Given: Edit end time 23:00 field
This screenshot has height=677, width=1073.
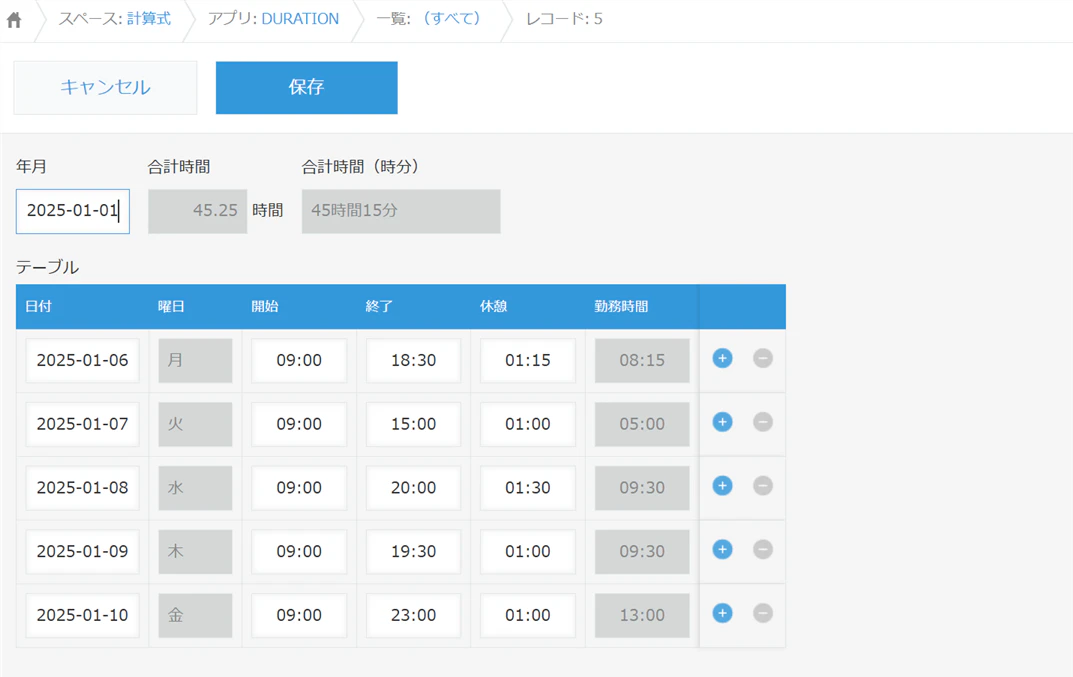Looking at the screenshot, I should (x=413, y=615).
